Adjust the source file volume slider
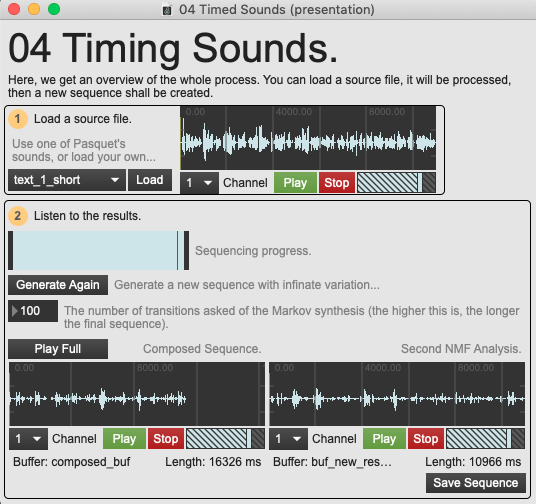 click(397, 183)
